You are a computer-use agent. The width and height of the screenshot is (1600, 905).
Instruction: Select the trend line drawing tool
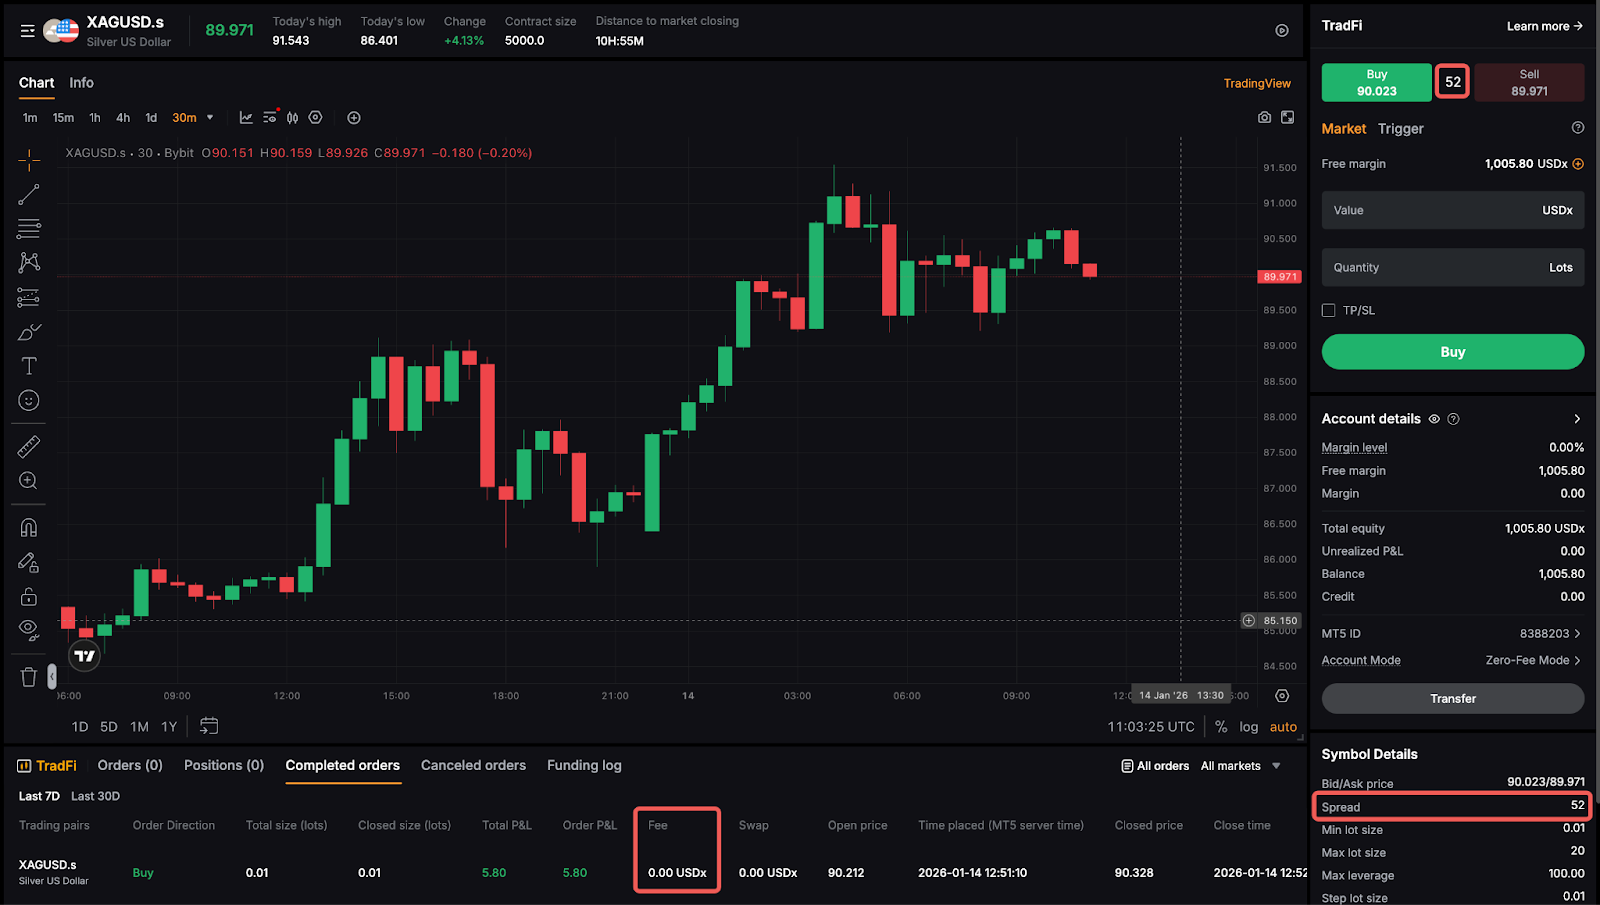tap(29, 194)
